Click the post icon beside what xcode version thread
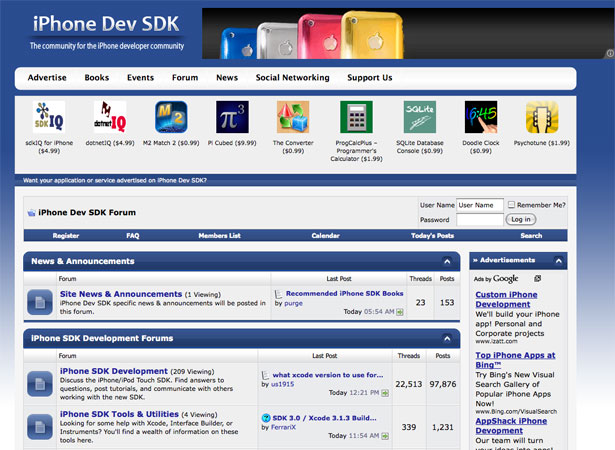 266,375
